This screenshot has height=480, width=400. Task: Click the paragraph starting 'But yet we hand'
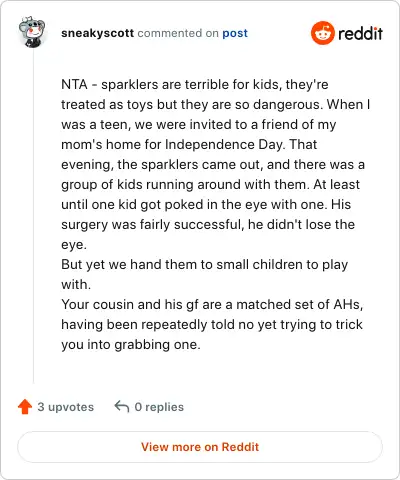[x=205, y=275]
